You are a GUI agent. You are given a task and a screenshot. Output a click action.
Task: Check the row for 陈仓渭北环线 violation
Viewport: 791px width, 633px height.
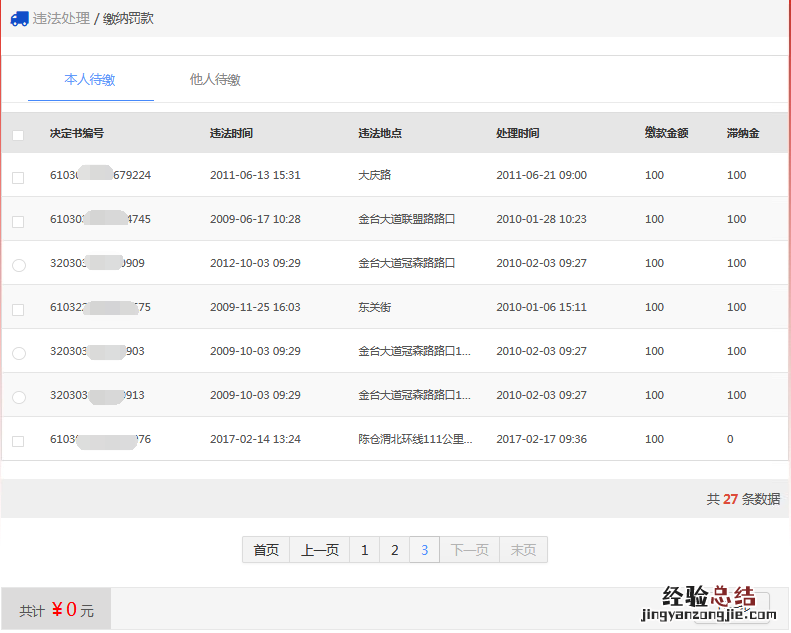[x=18, y=441]
